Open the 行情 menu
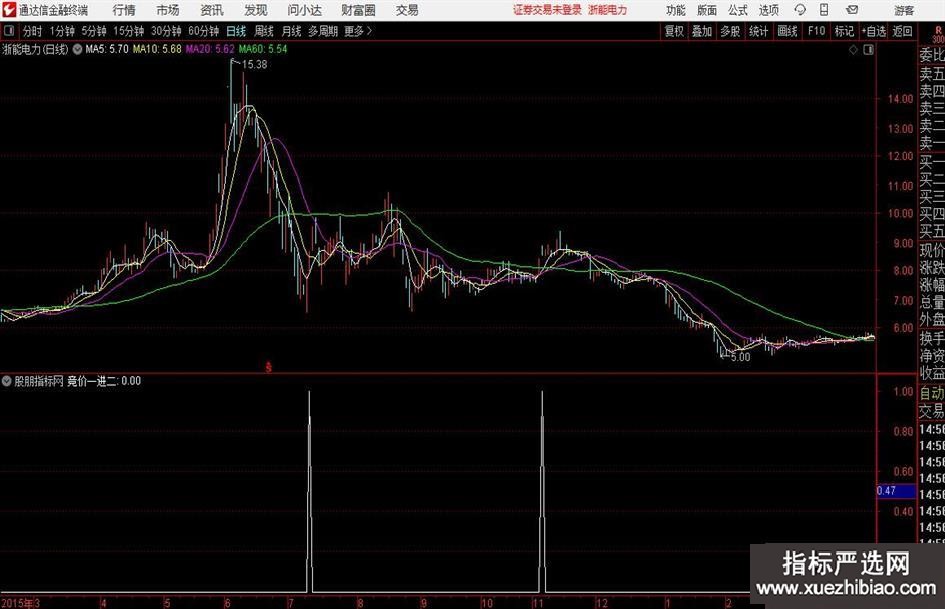 (124, 10)
